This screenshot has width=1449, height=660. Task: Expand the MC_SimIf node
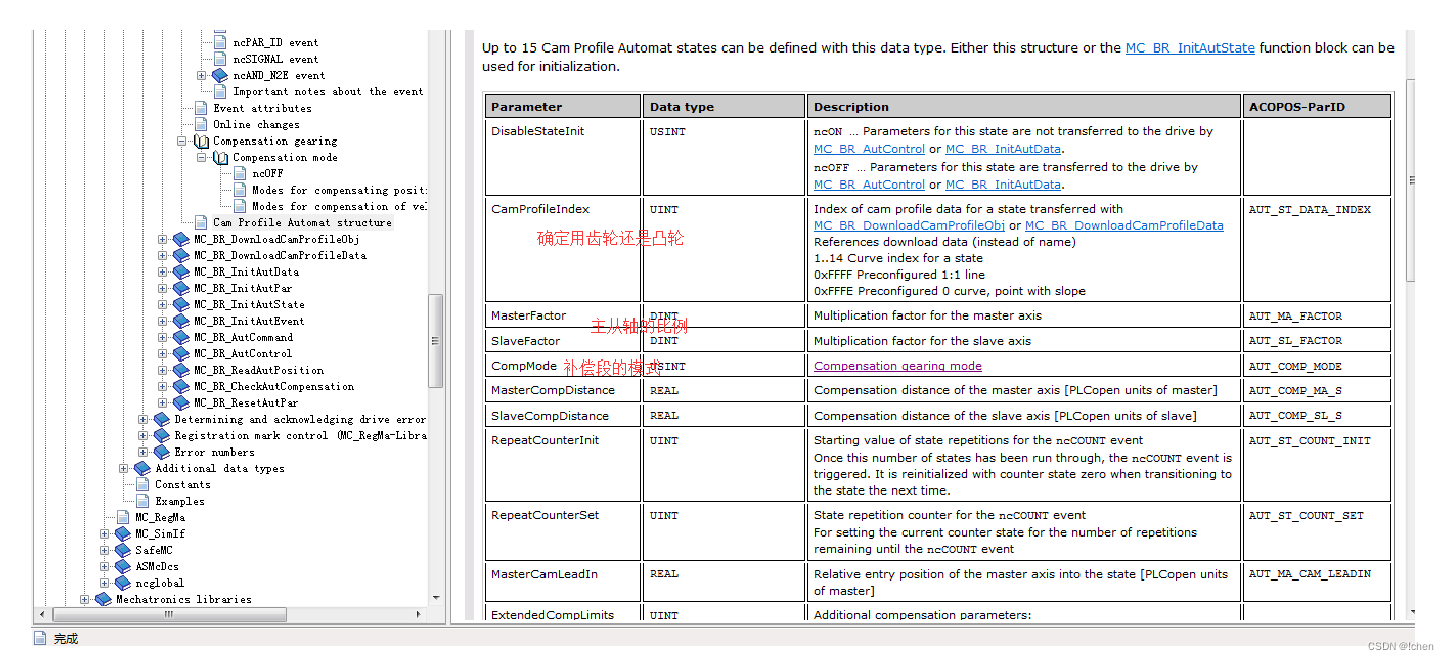(x=105, y=533)
